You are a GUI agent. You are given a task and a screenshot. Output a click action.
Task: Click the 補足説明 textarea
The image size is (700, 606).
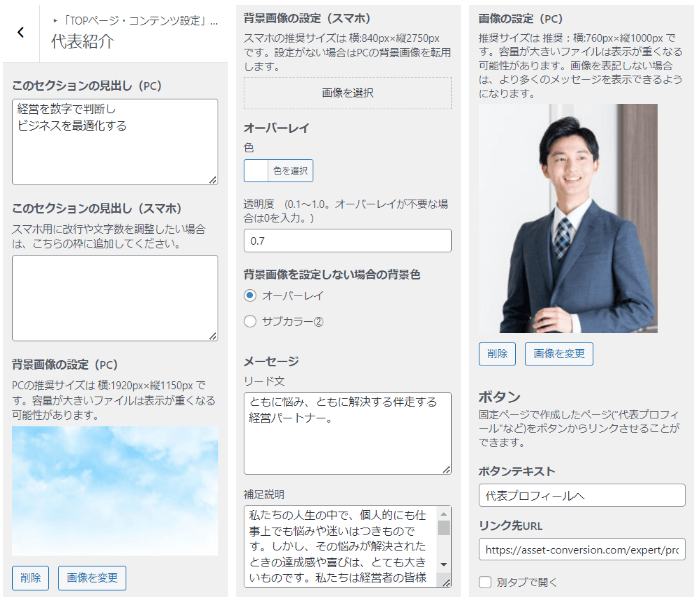pos(342,547)
